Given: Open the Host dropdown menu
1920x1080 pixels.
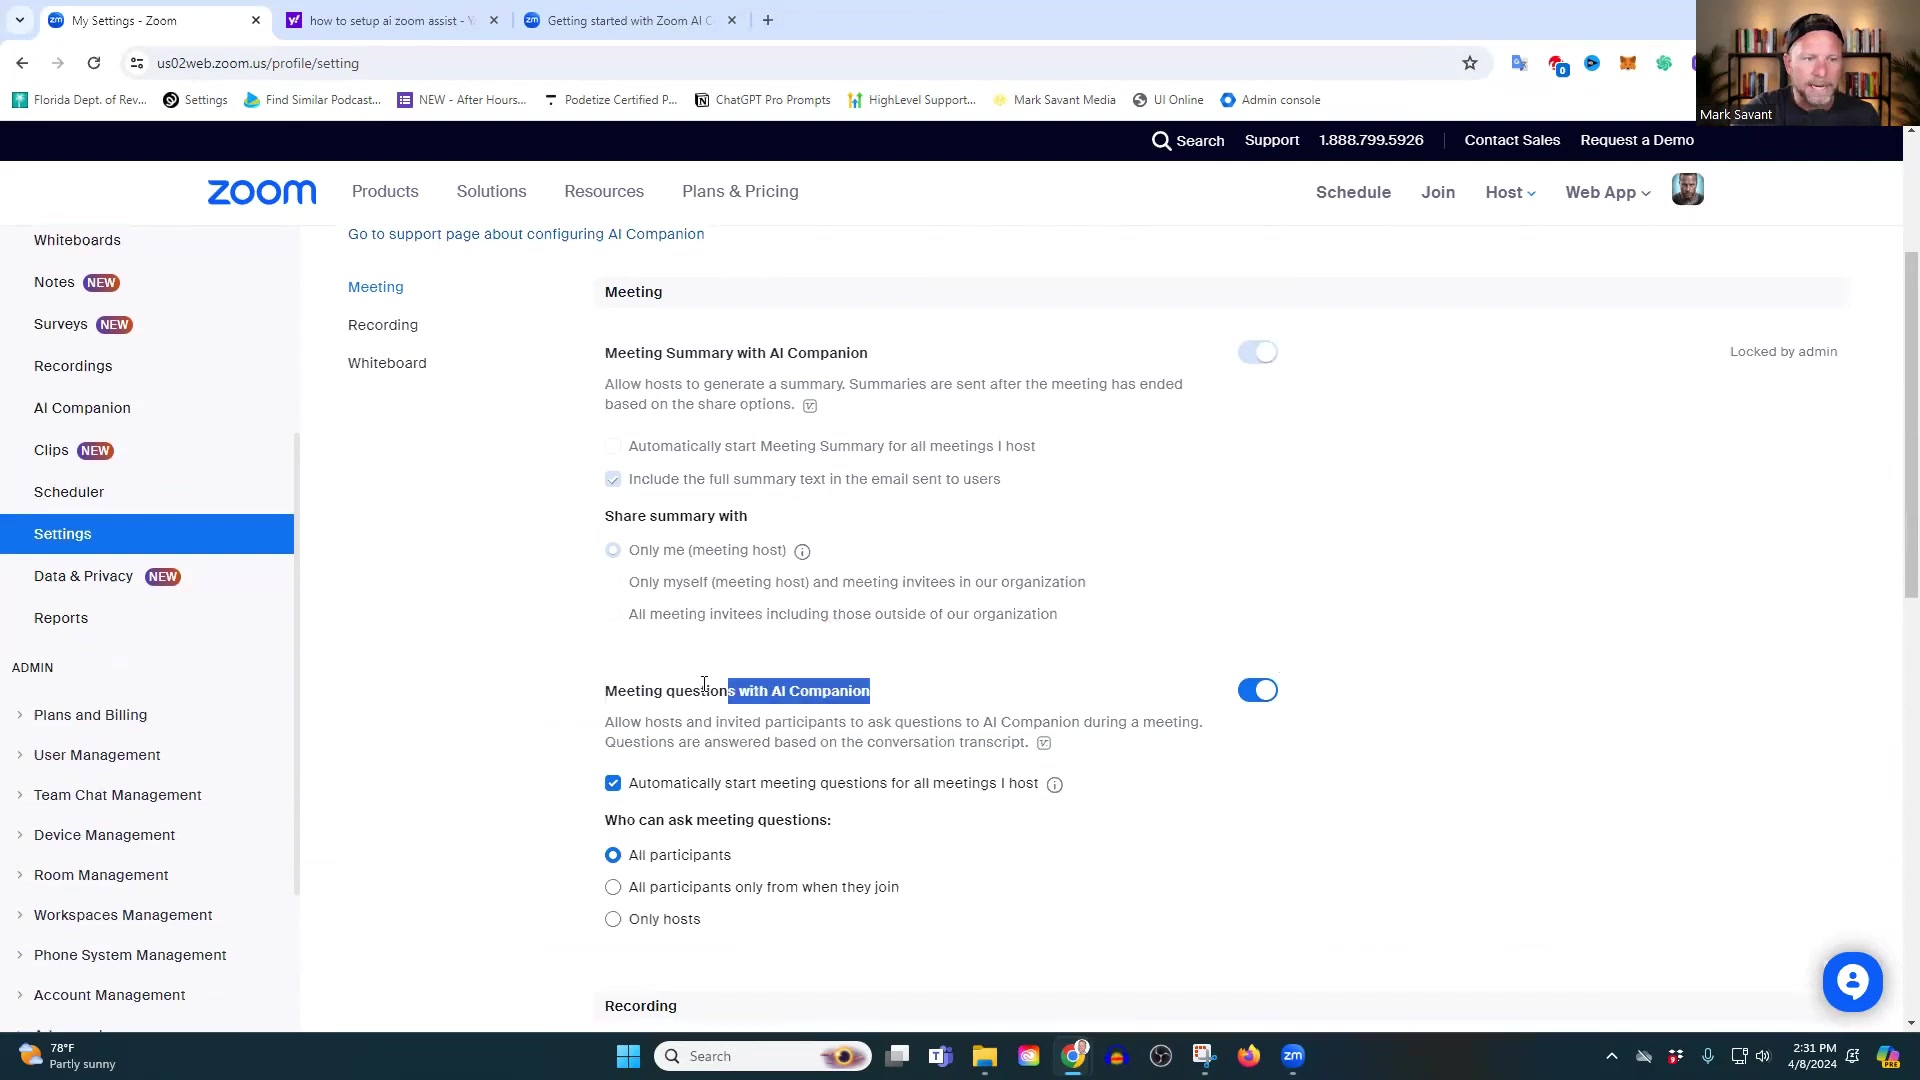Looking at the screenshot, I should (1510, 192).
